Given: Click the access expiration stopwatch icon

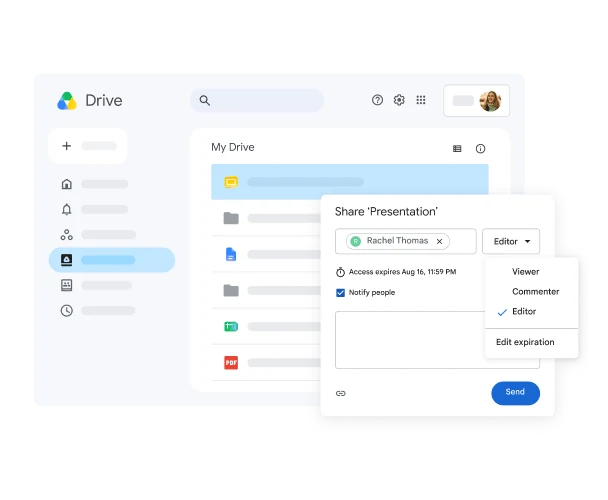Looking at the screenshot, I should coord(340,272).
